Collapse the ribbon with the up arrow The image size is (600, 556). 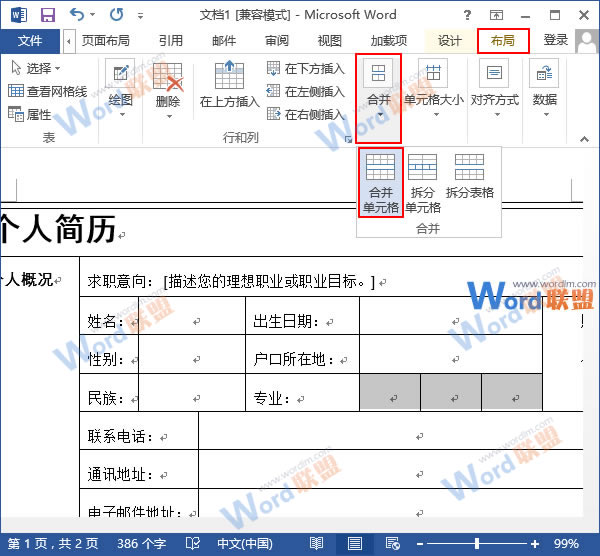pos(584,139)
